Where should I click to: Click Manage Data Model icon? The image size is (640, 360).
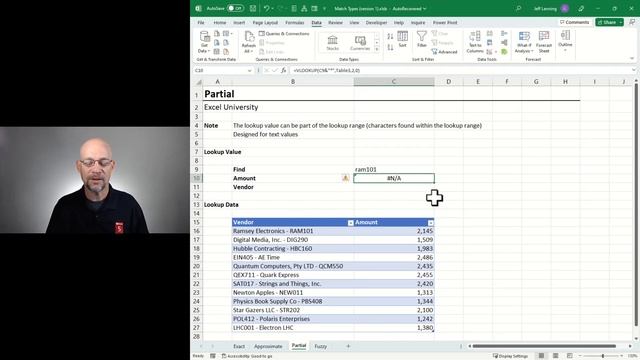pos(504,52)
